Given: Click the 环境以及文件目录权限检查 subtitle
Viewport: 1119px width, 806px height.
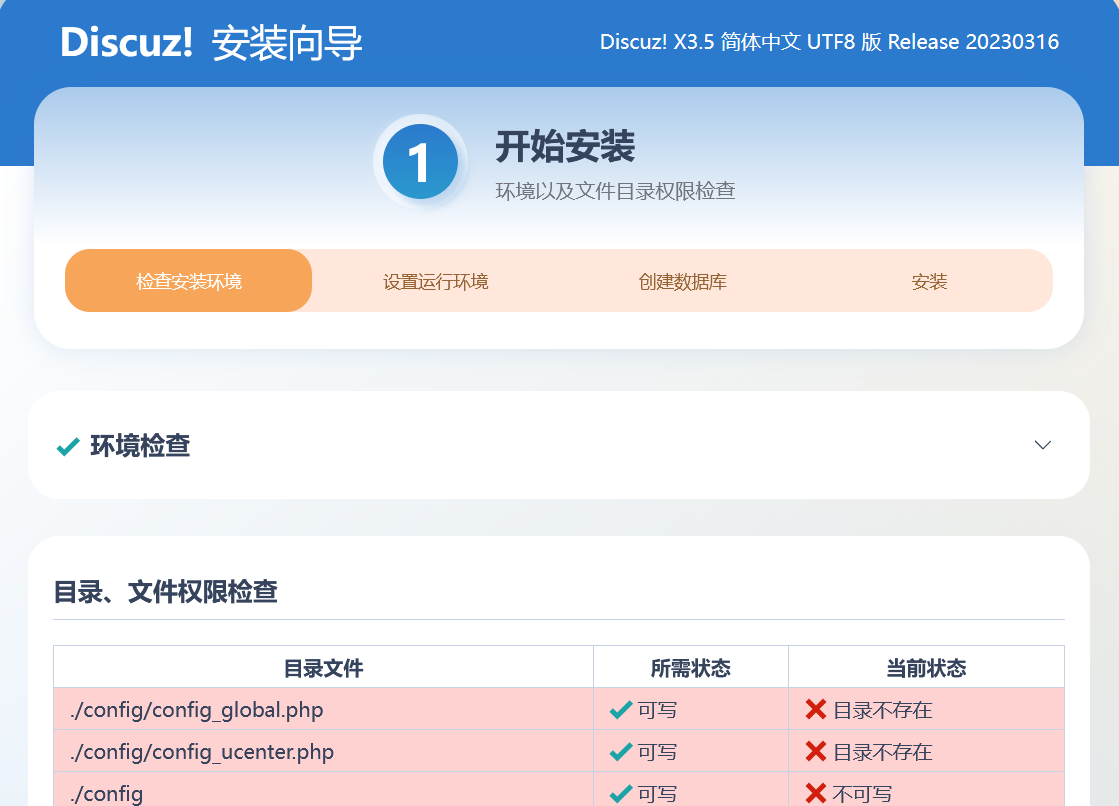Looking at the screenshot, I should tap(615, 191).
